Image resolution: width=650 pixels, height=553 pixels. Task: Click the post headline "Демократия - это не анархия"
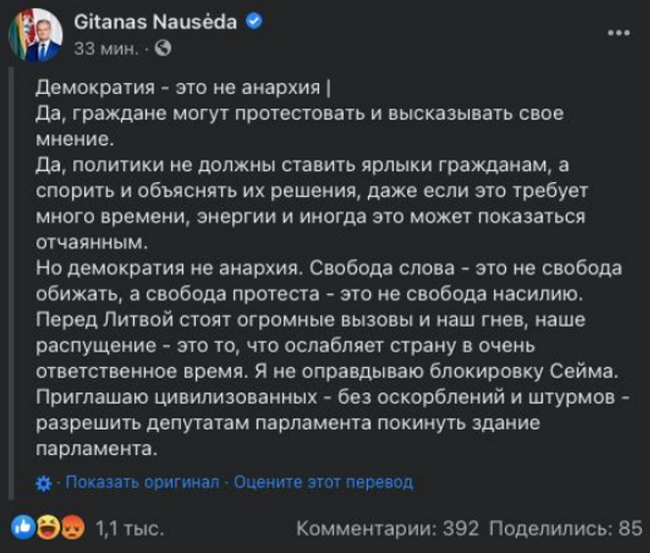click(x=180, y=87)
